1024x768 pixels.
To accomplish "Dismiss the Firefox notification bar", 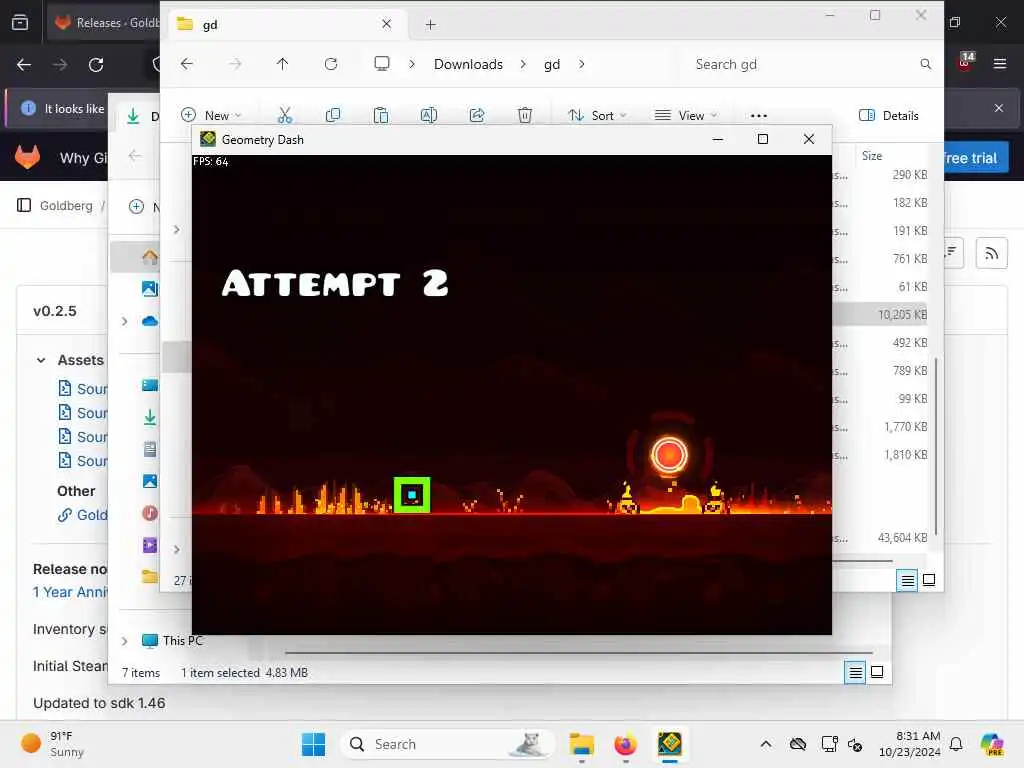I will [999, 108].
